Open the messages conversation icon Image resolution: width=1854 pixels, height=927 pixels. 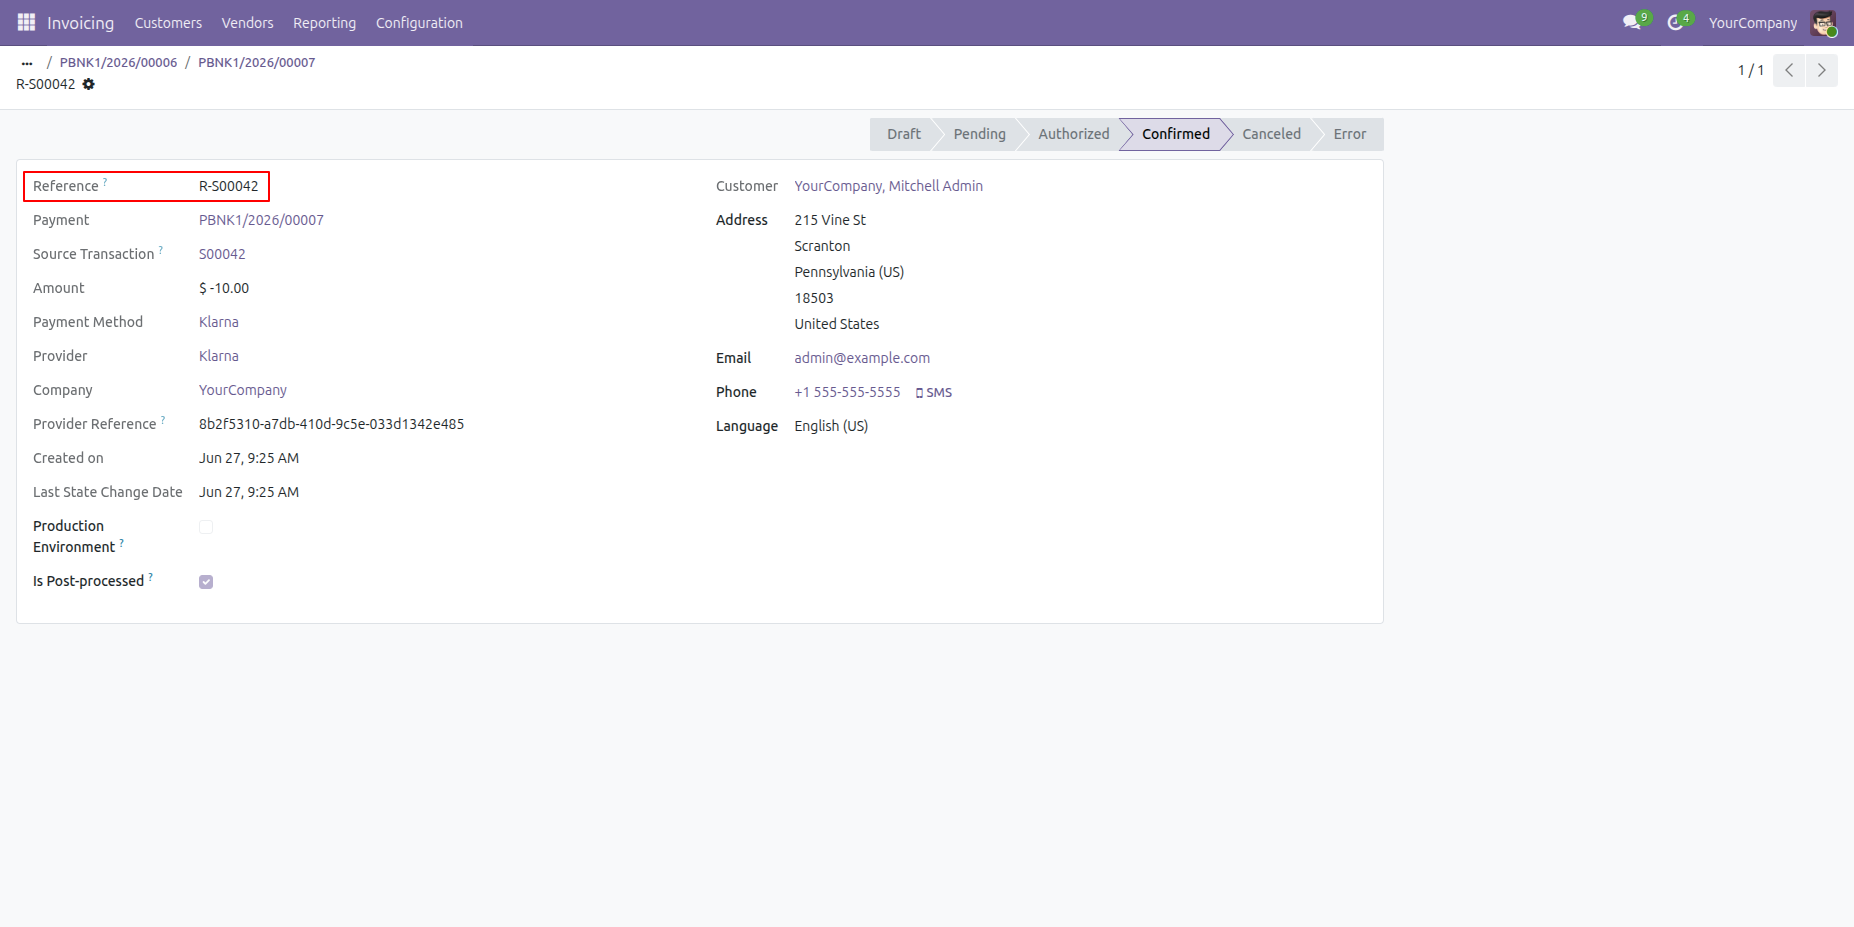pyautogui.click(x=1632, y=22)
